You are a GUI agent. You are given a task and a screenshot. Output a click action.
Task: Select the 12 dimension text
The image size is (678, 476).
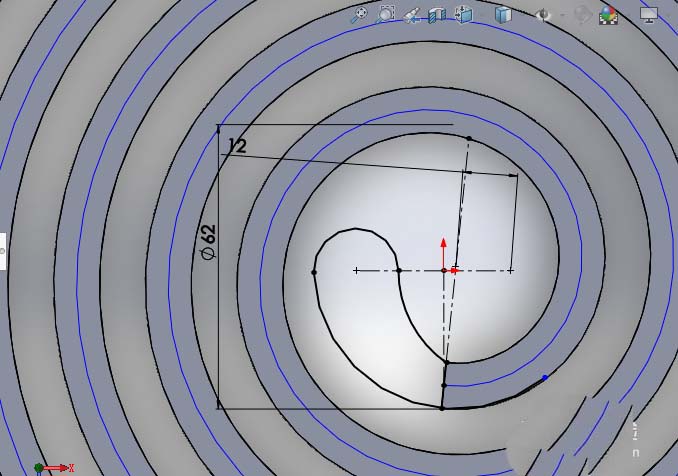237,146
